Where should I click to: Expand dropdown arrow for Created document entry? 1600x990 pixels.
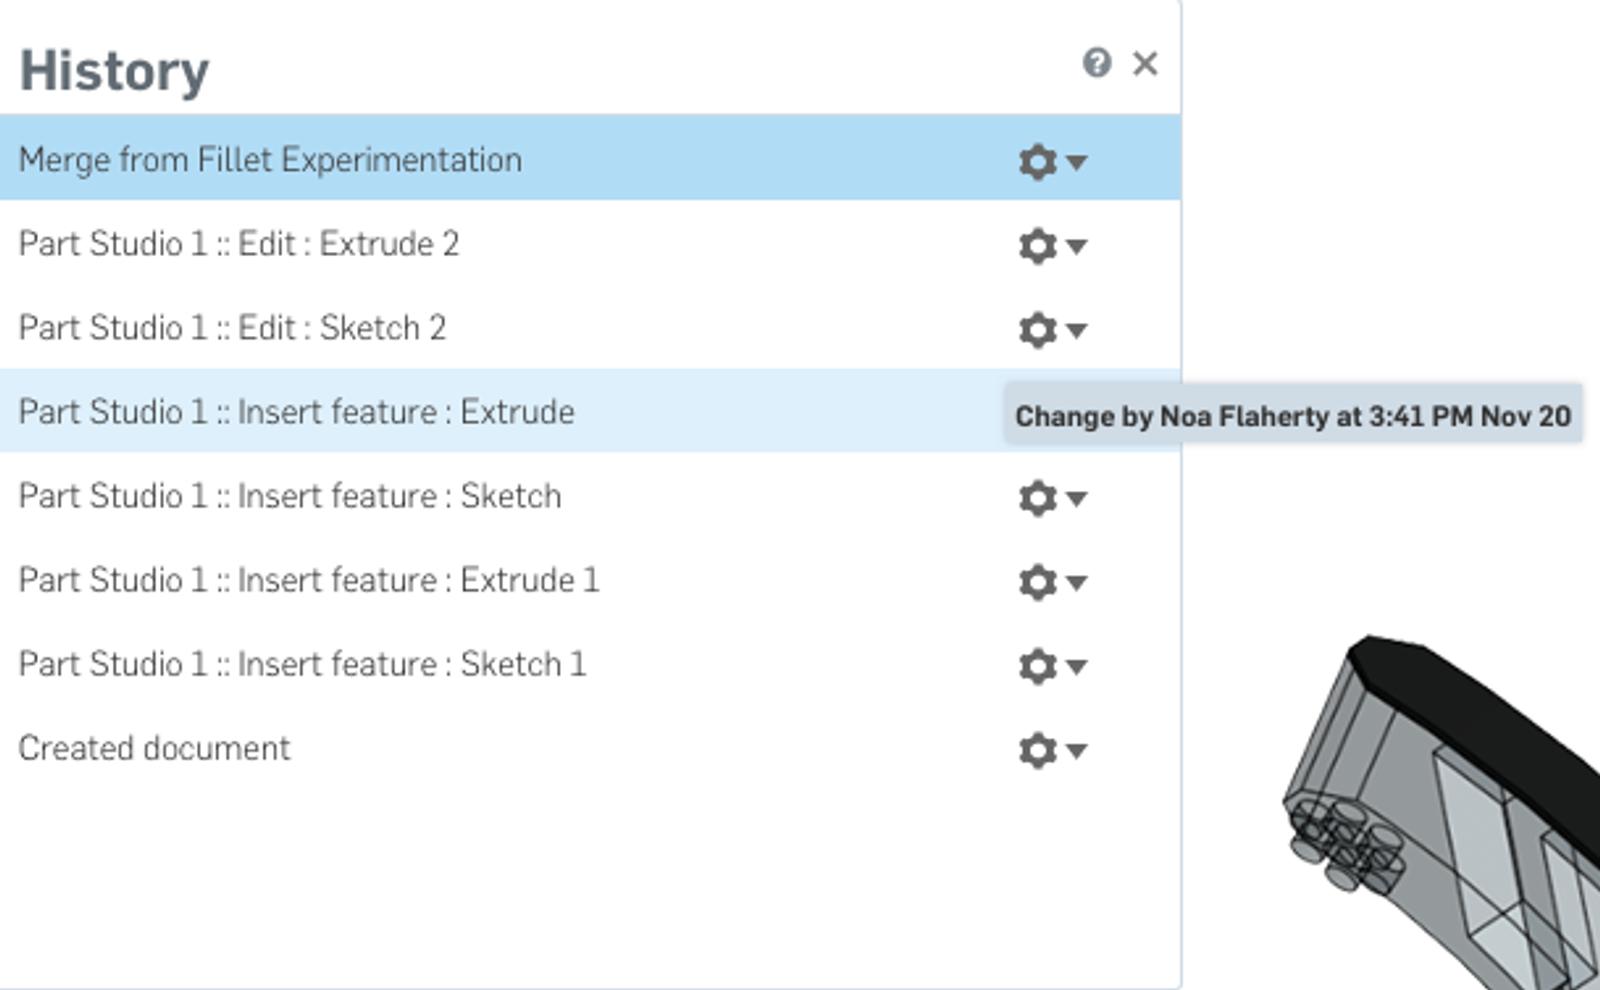coord(1077,750)
